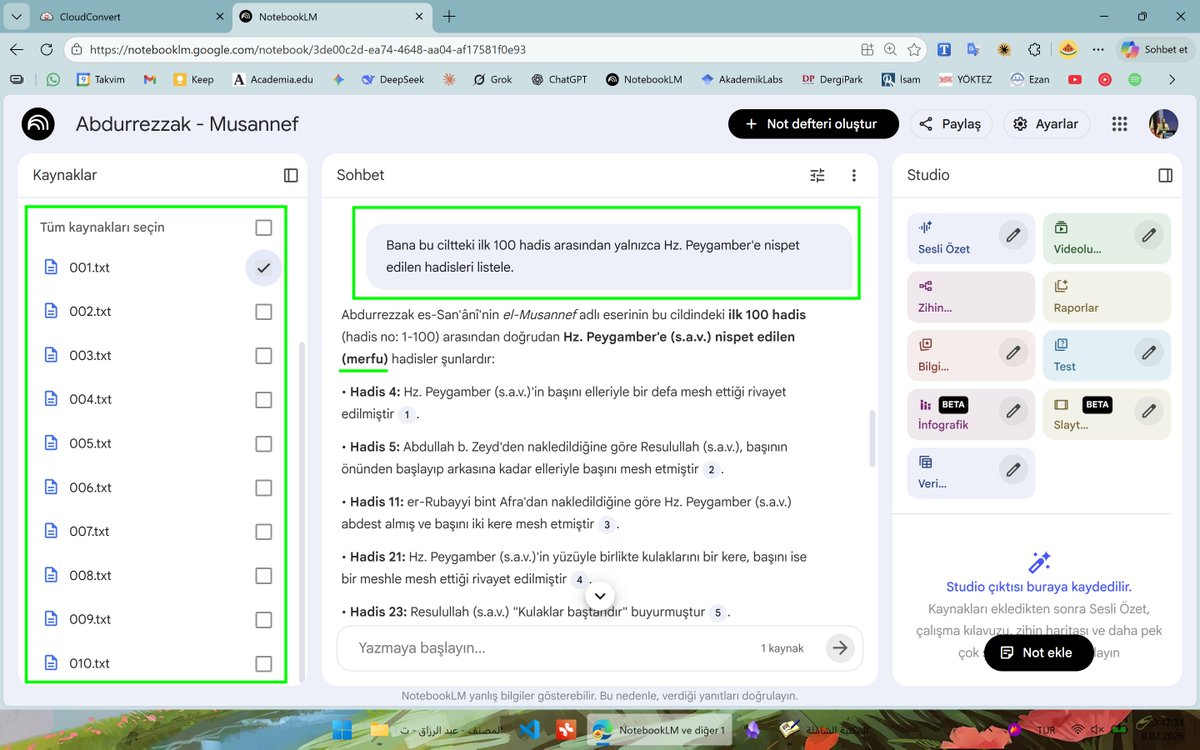This screenshot has height=750, width=1200.
Task: Edit Veri tablosu settings with pencil icon
Action: 1013,469
